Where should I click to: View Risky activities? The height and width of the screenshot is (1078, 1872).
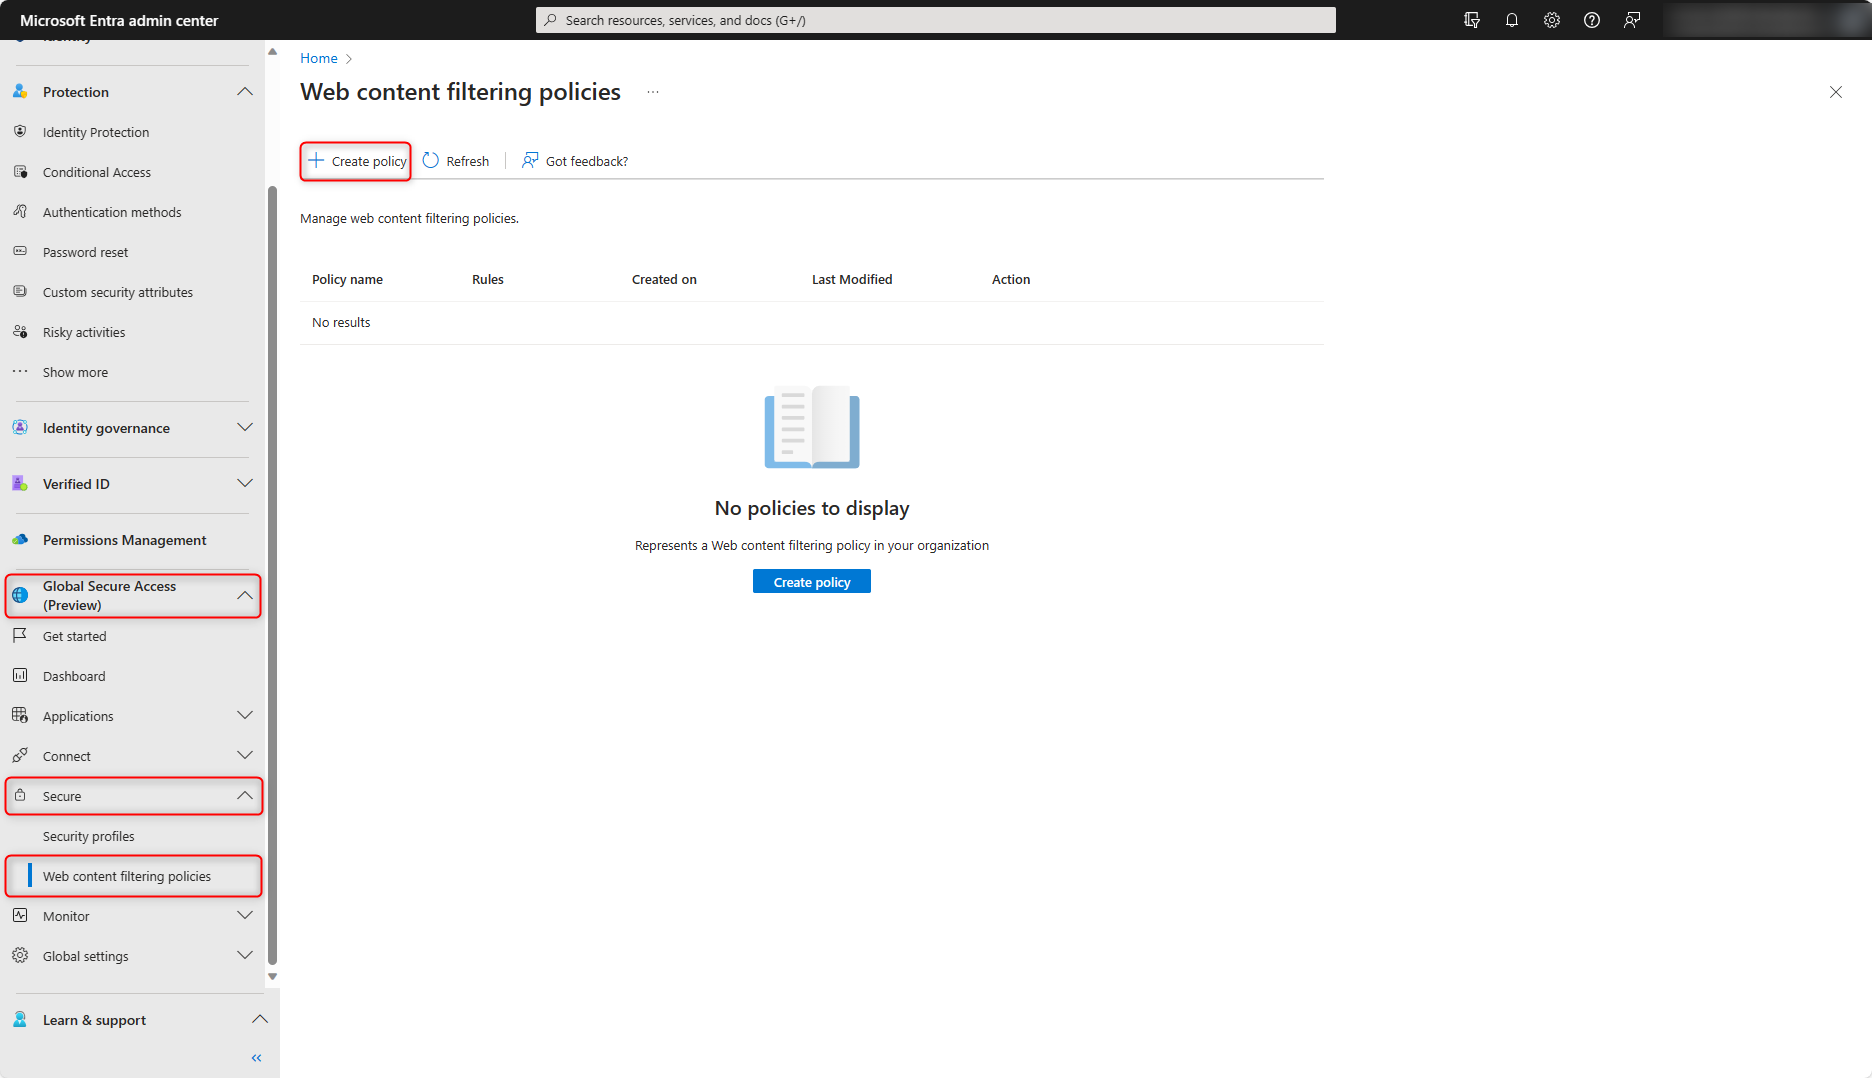coord(84,331)
